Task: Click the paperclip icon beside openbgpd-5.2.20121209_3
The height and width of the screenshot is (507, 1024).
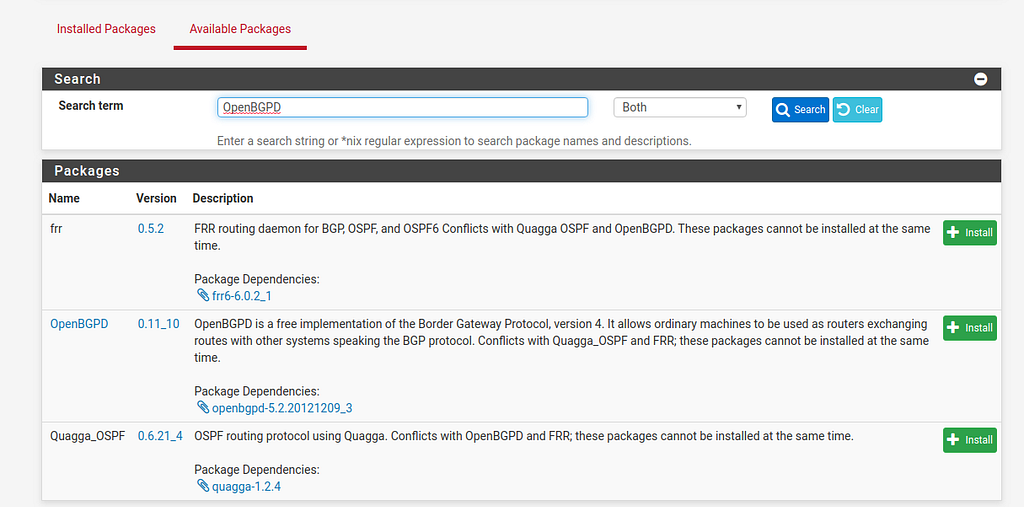Action: tap(202, 408)
